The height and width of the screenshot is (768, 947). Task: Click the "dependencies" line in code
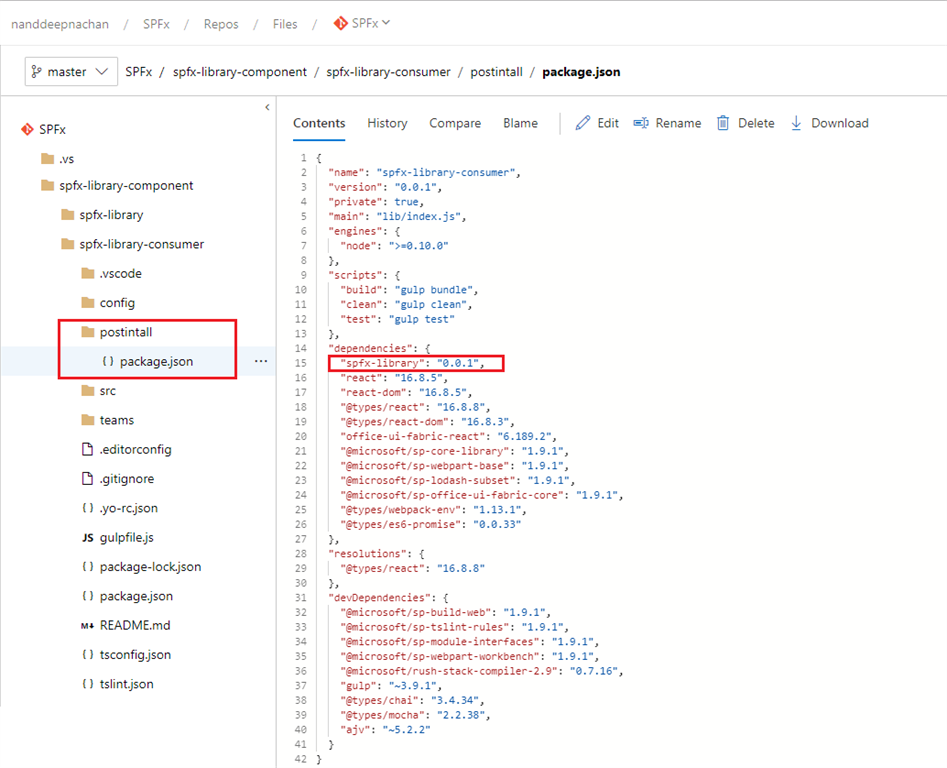coord(379,348)
